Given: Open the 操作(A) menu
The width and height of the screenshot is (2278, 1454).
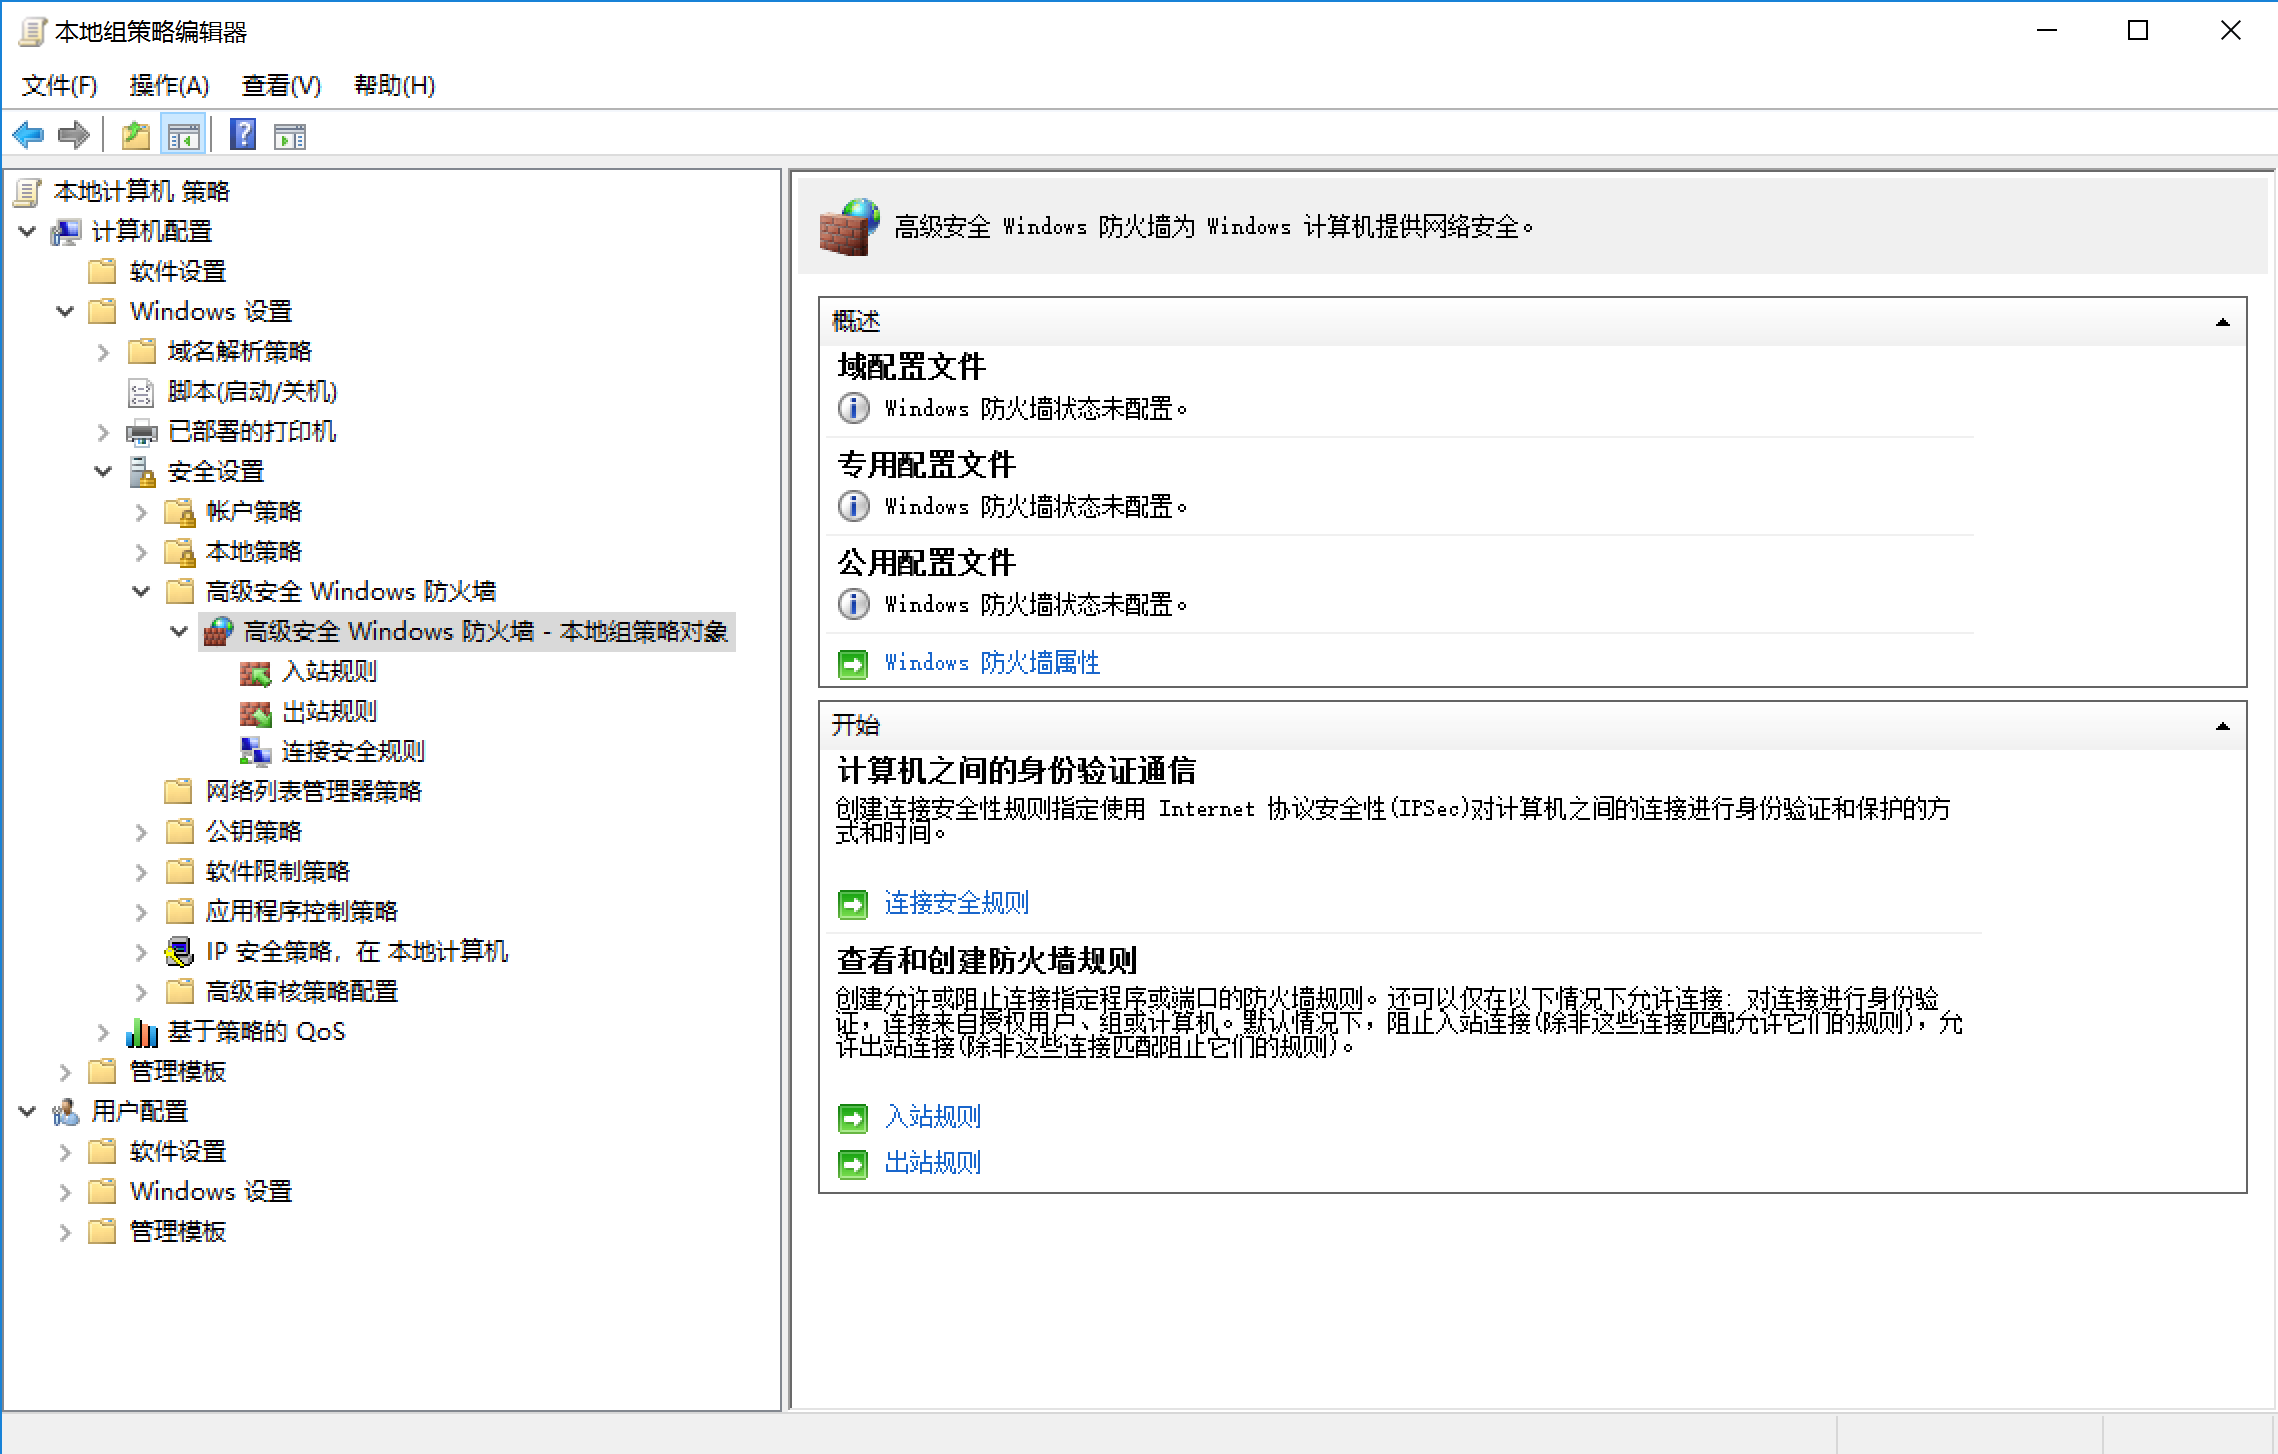Looking at the screenshot, I should [169, 86].
